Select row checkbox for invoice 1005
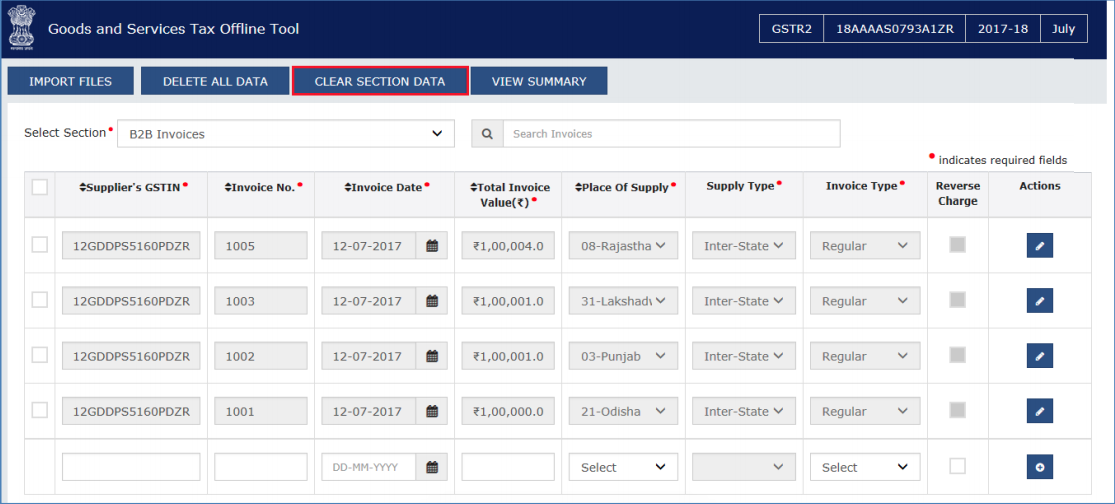1115x504 pixels. click(x=40, y=245)
